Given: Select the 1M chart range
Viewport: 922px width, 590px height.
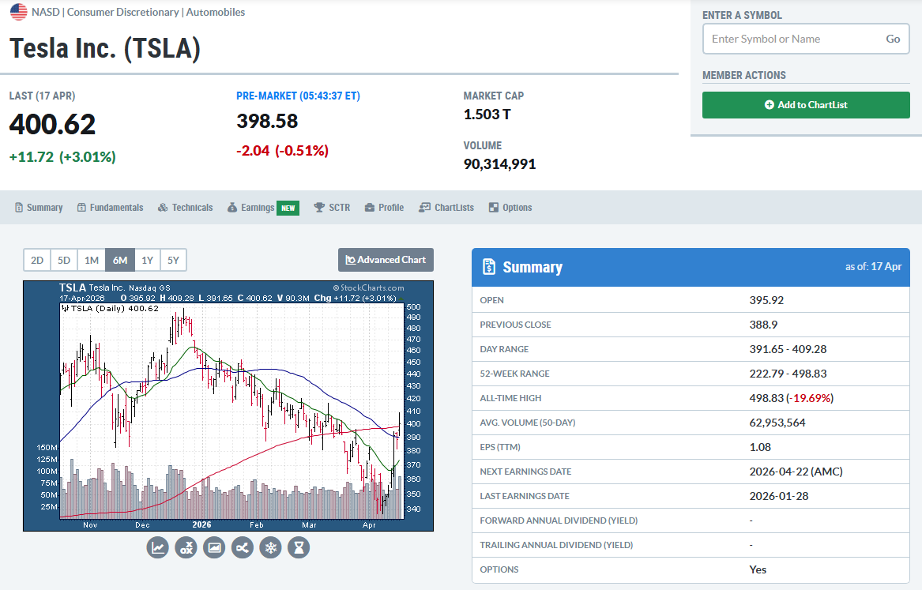Looking at the screenshot, I should (91, 260).
